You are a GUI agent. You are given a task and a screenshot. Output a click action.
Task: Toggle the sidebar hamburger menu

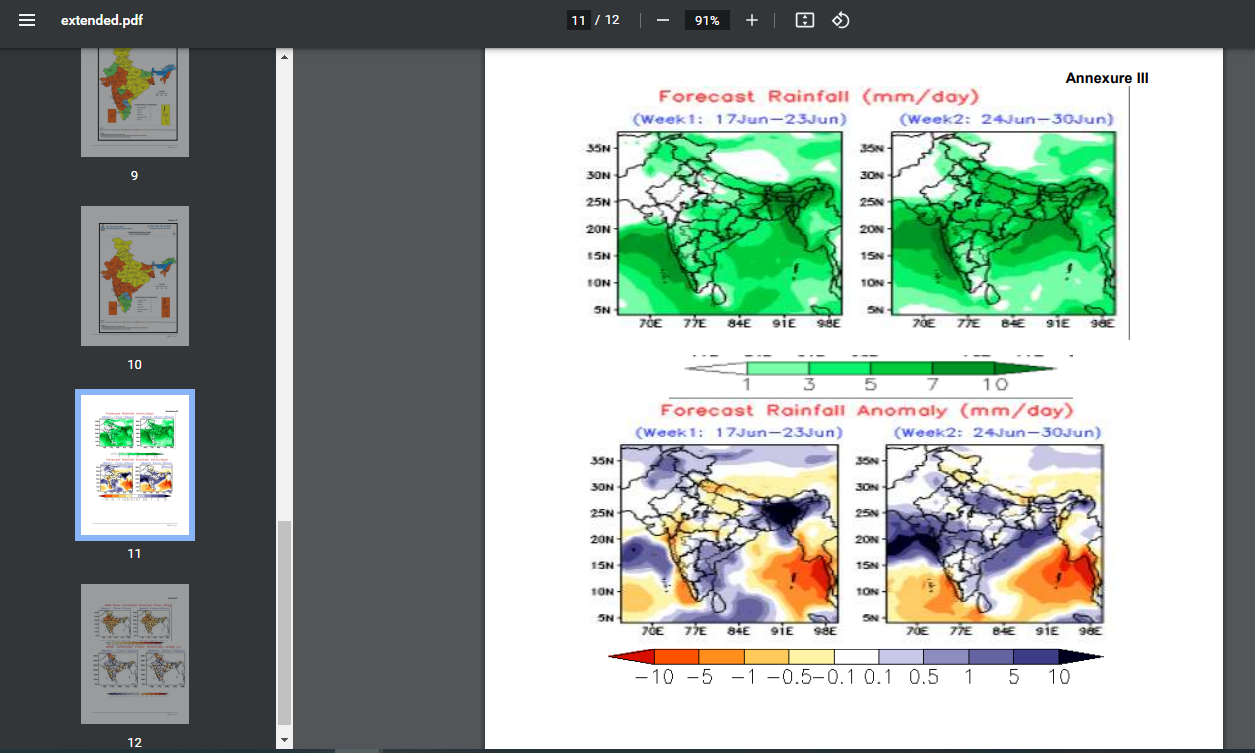(27, 20)
